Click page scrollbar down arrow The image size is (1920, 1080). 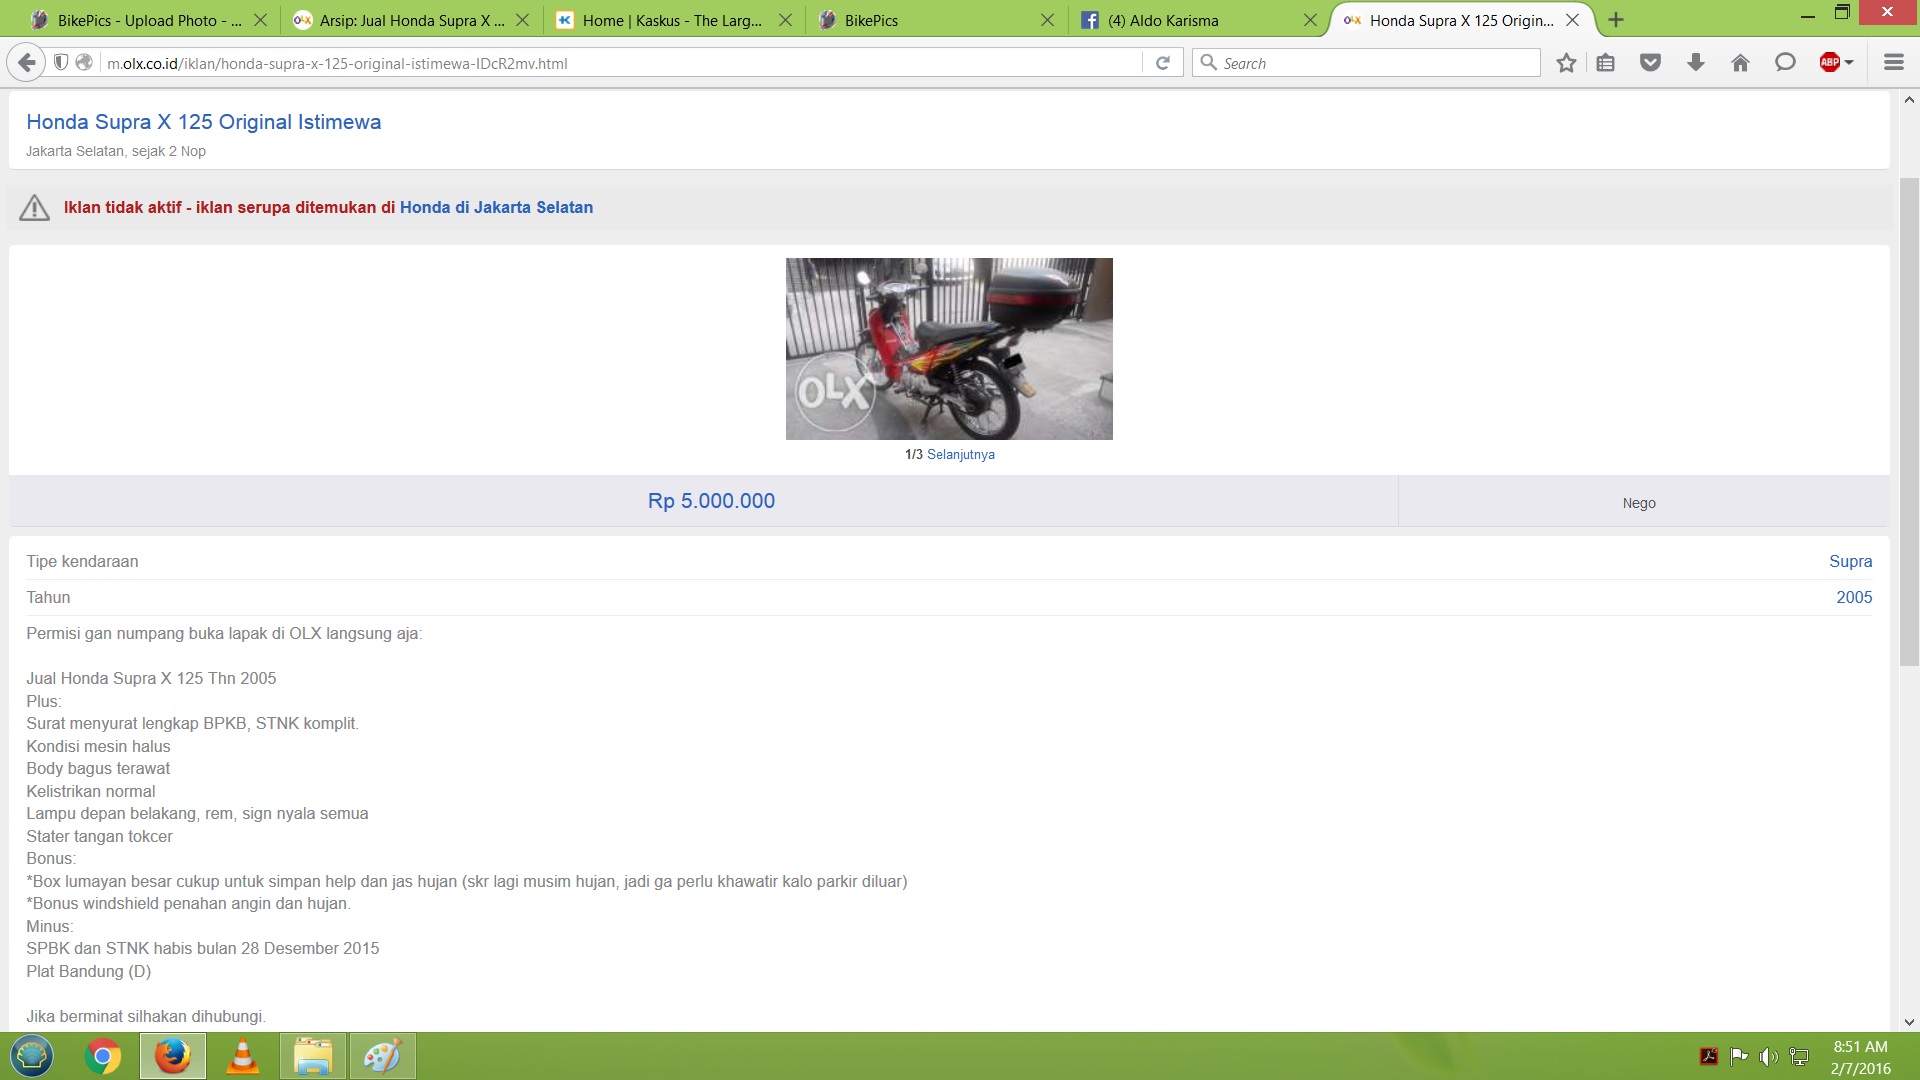pyautogui.click(x=1909, y=1022)
